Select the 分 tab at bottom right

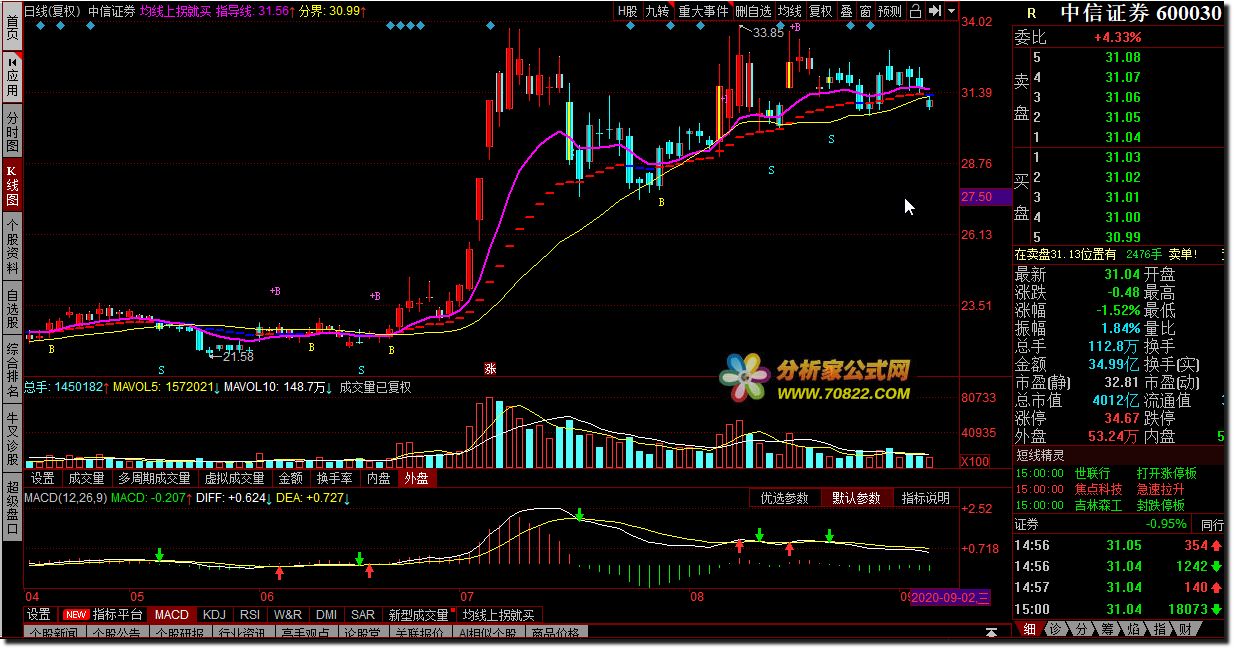(x=1081, y=629)
